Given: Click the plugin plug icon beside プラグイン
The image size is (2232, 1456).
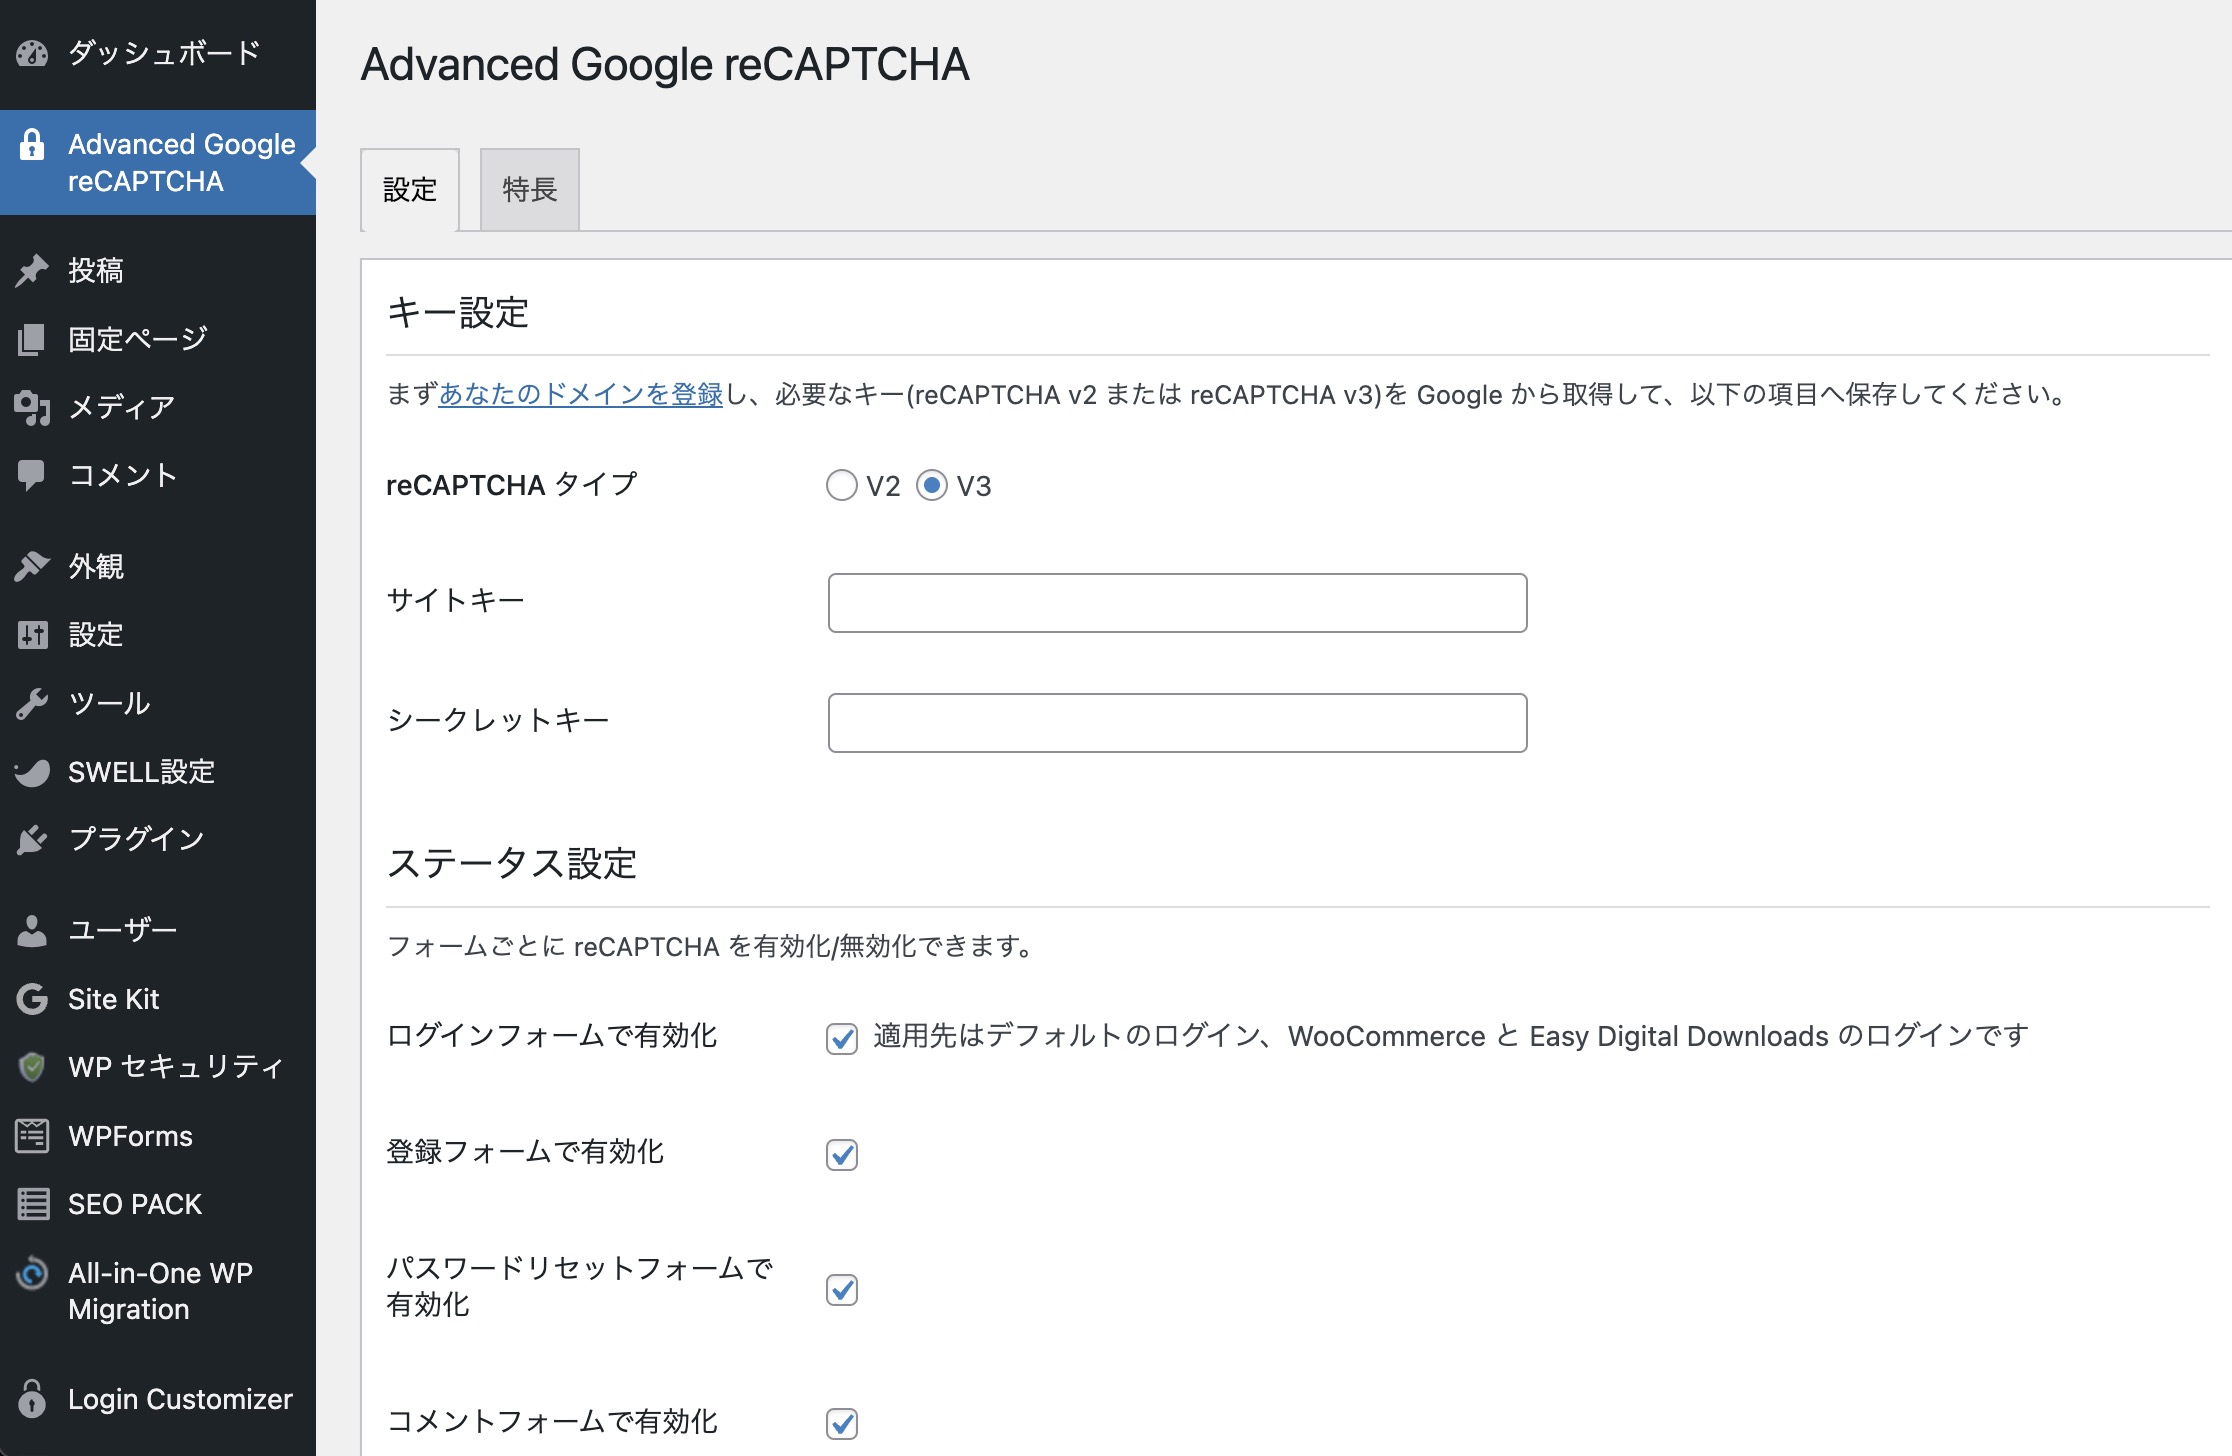Looking at the screenshot, I should point(32,839).
